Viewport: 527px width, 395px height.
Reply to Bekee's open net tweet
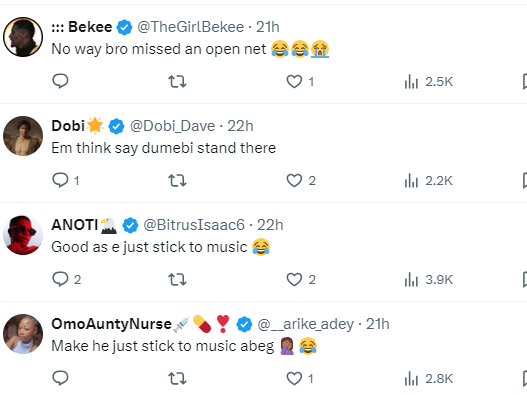[x=60, y=81]
